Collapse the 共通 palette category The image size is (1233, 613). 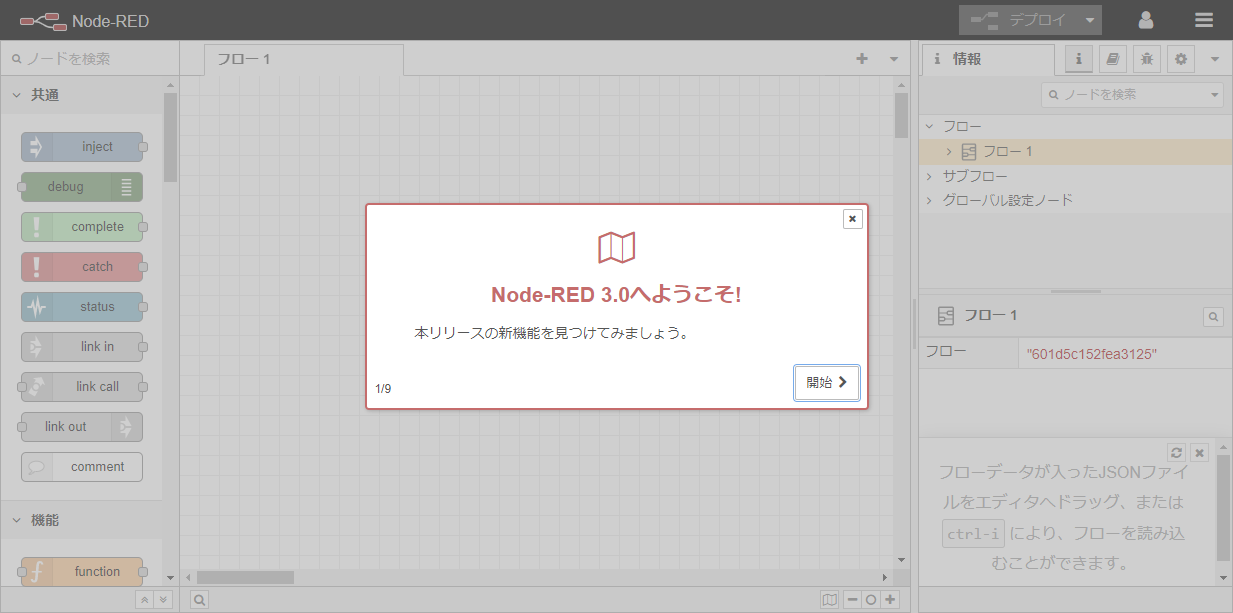pyautogui.click(x=17, y=95)
